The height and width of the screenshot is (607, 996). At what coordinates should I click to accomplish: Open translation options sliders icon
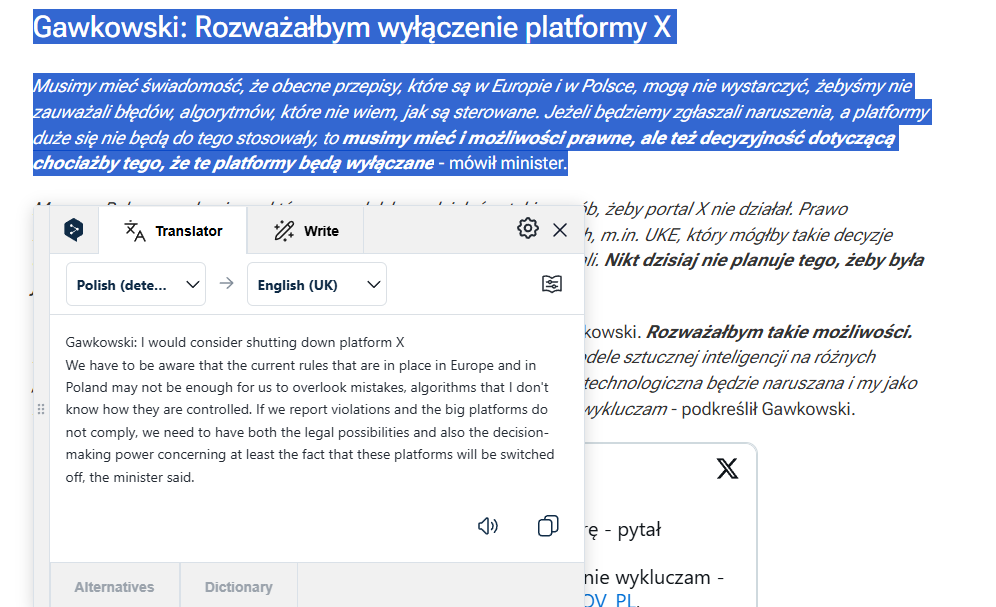coord(552,284)
